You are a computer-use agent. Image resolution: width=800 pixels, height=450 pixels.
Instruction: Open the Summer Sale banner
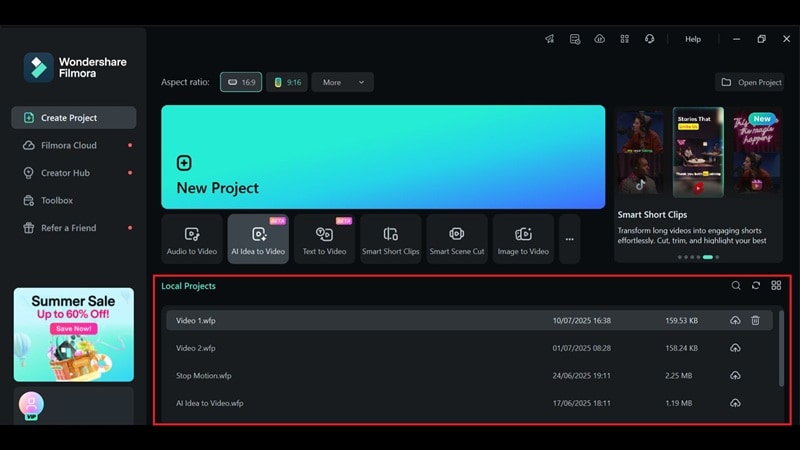click(74, 335)
